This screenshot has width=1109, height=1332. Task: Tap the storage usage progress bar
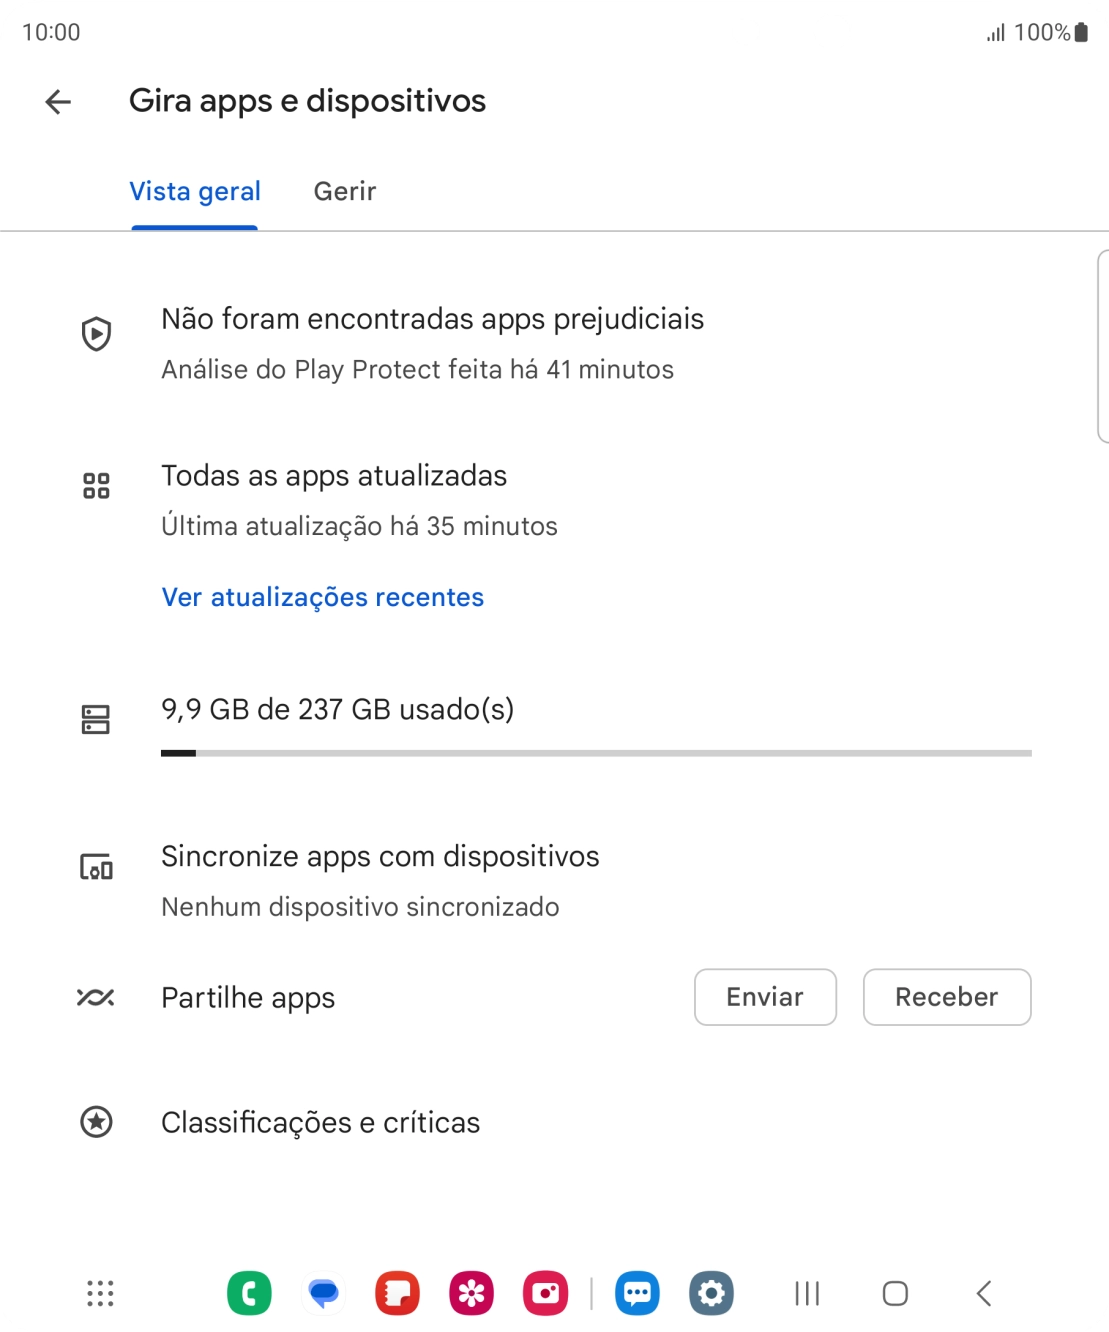click(596, 753)
